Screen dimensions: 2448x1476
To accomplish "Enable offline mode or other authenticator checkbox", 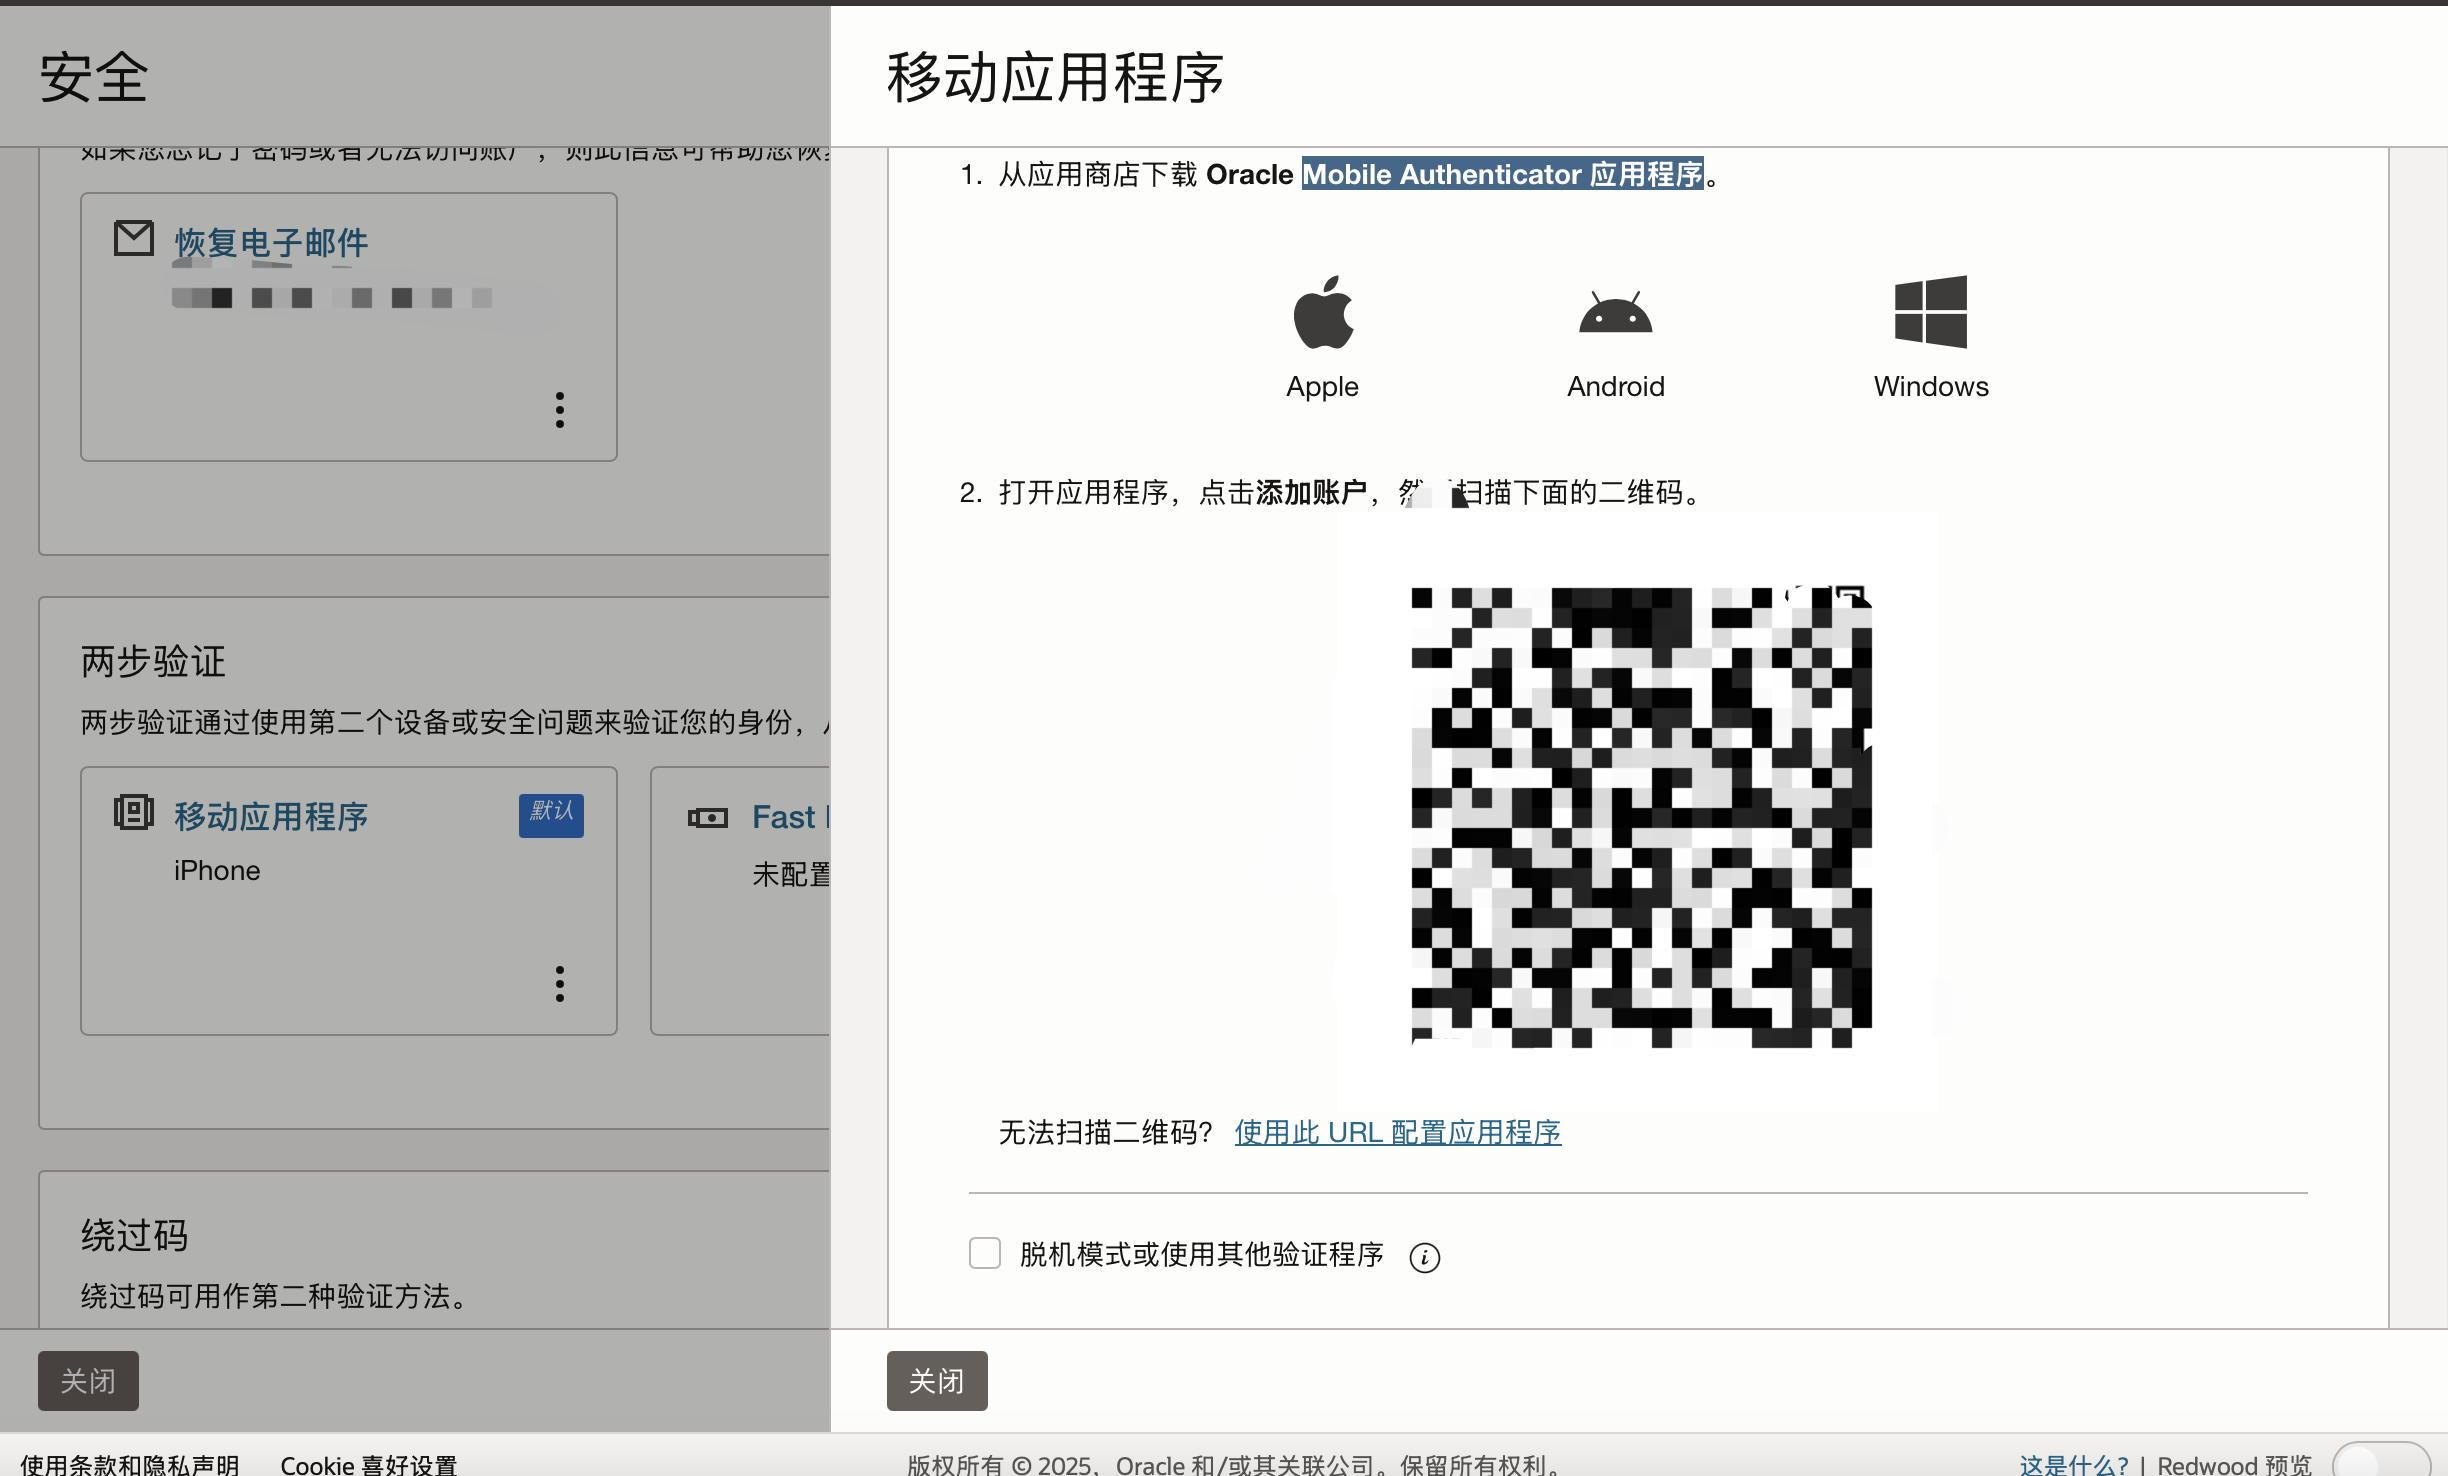I will click(985, 1253).
